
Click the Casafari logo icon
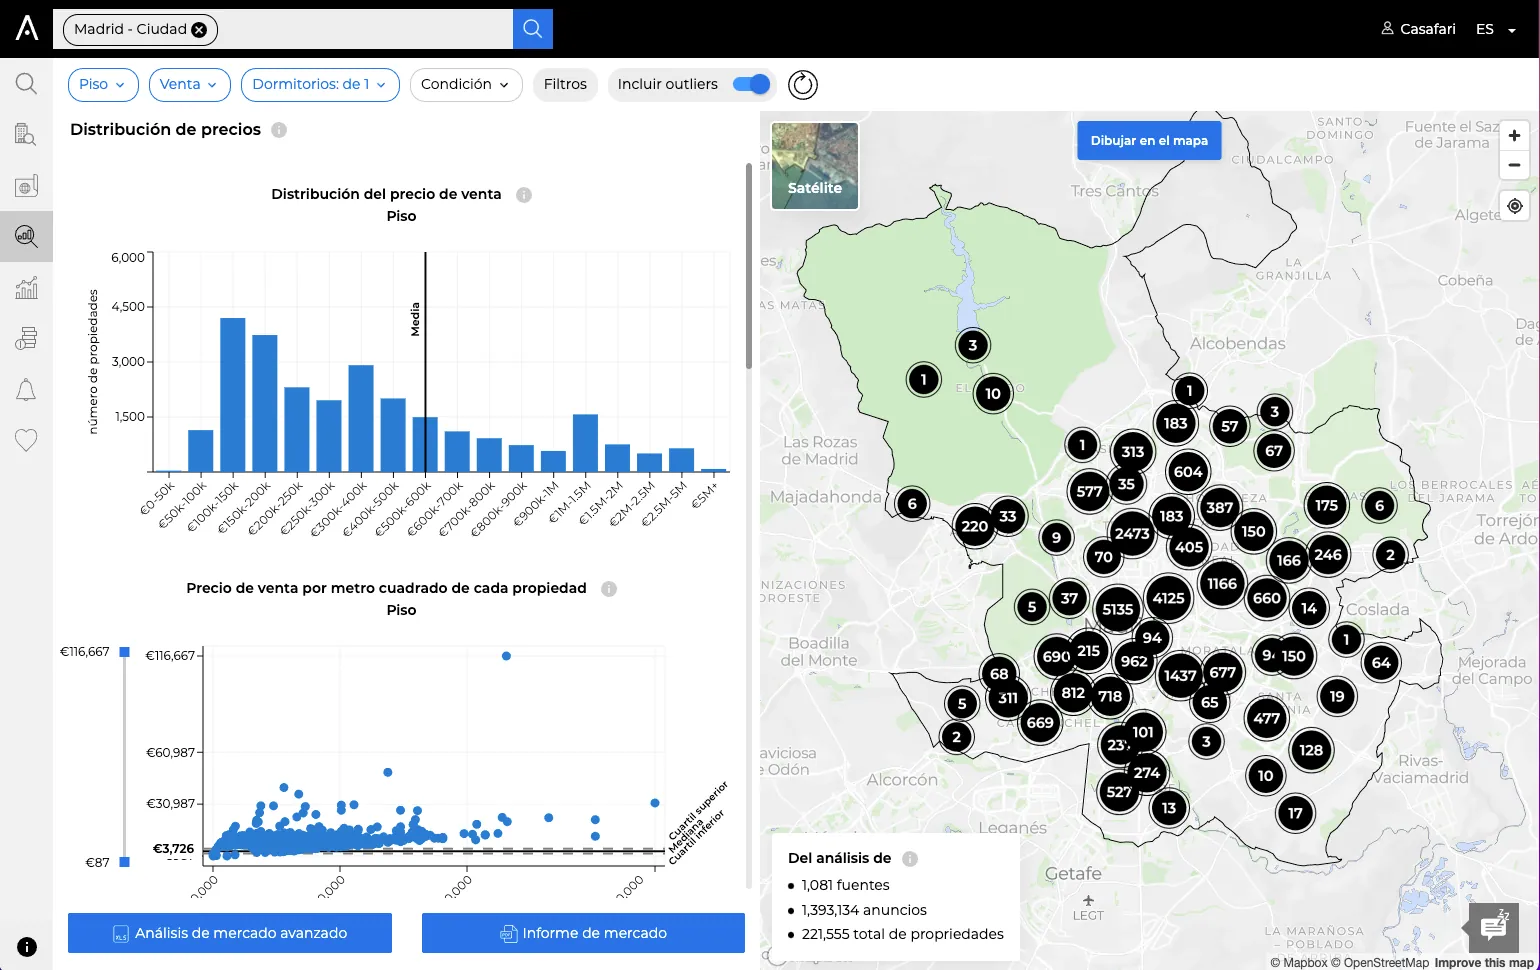[x=27, y=28]
